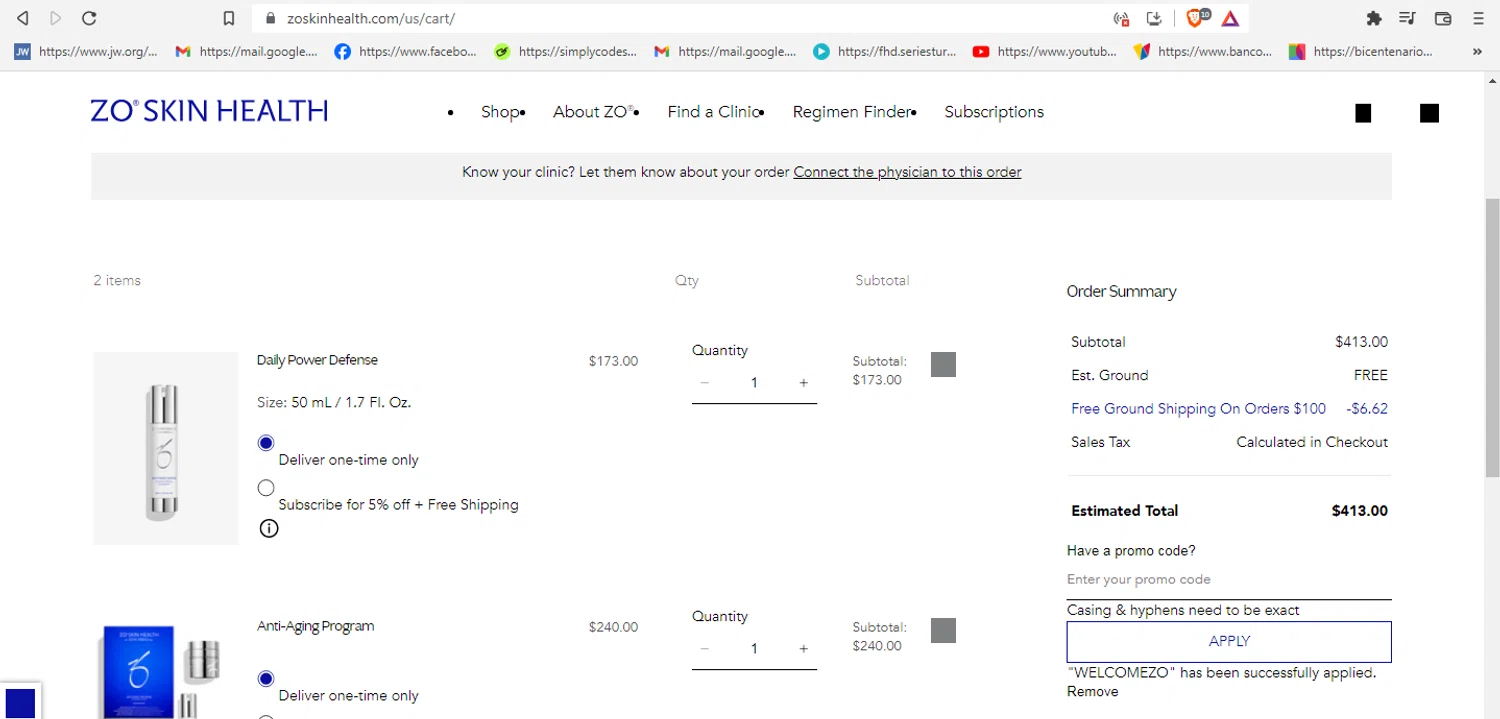1500x719 pixels.
Task: Click the Daily Power Defense product image
Action: click(x=166, y=448)
